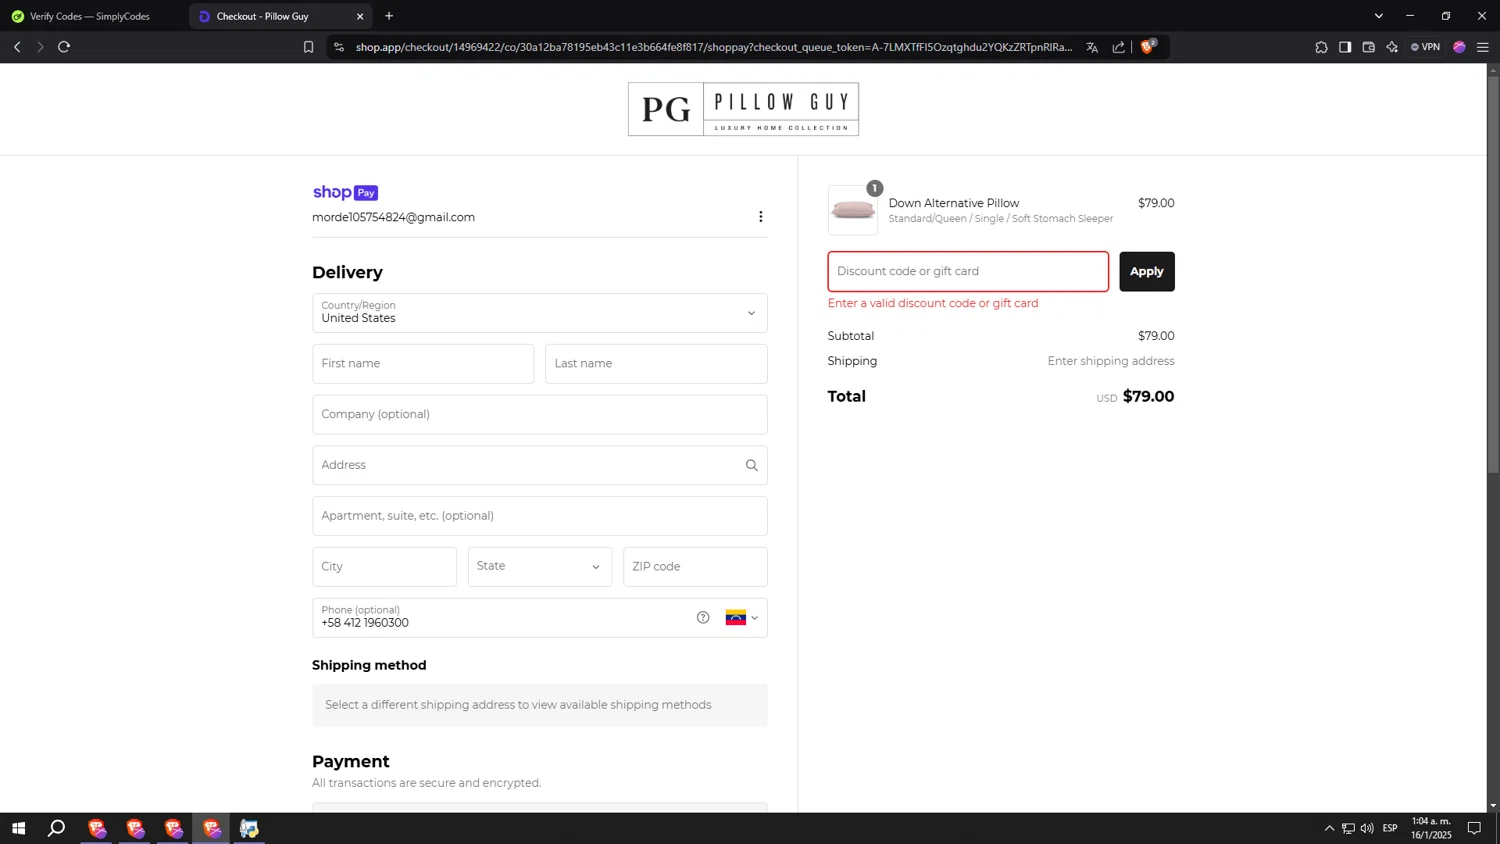Open the first Brave taskbar icon
1500x844 pixels.
point(96,828)
